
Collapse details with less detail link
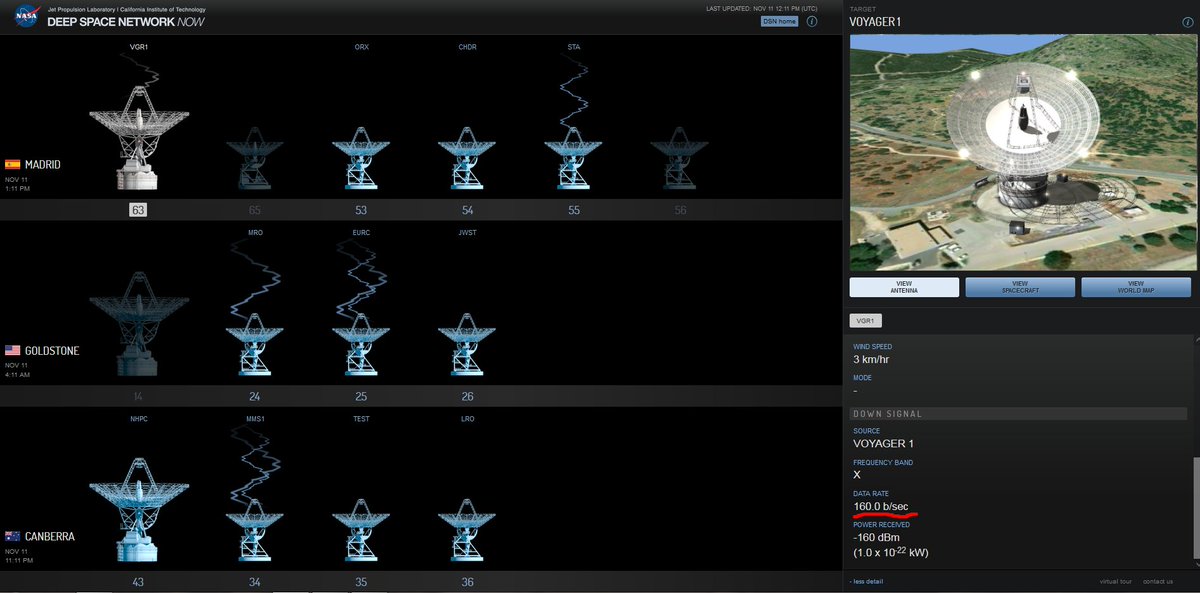tap(866, 581)
